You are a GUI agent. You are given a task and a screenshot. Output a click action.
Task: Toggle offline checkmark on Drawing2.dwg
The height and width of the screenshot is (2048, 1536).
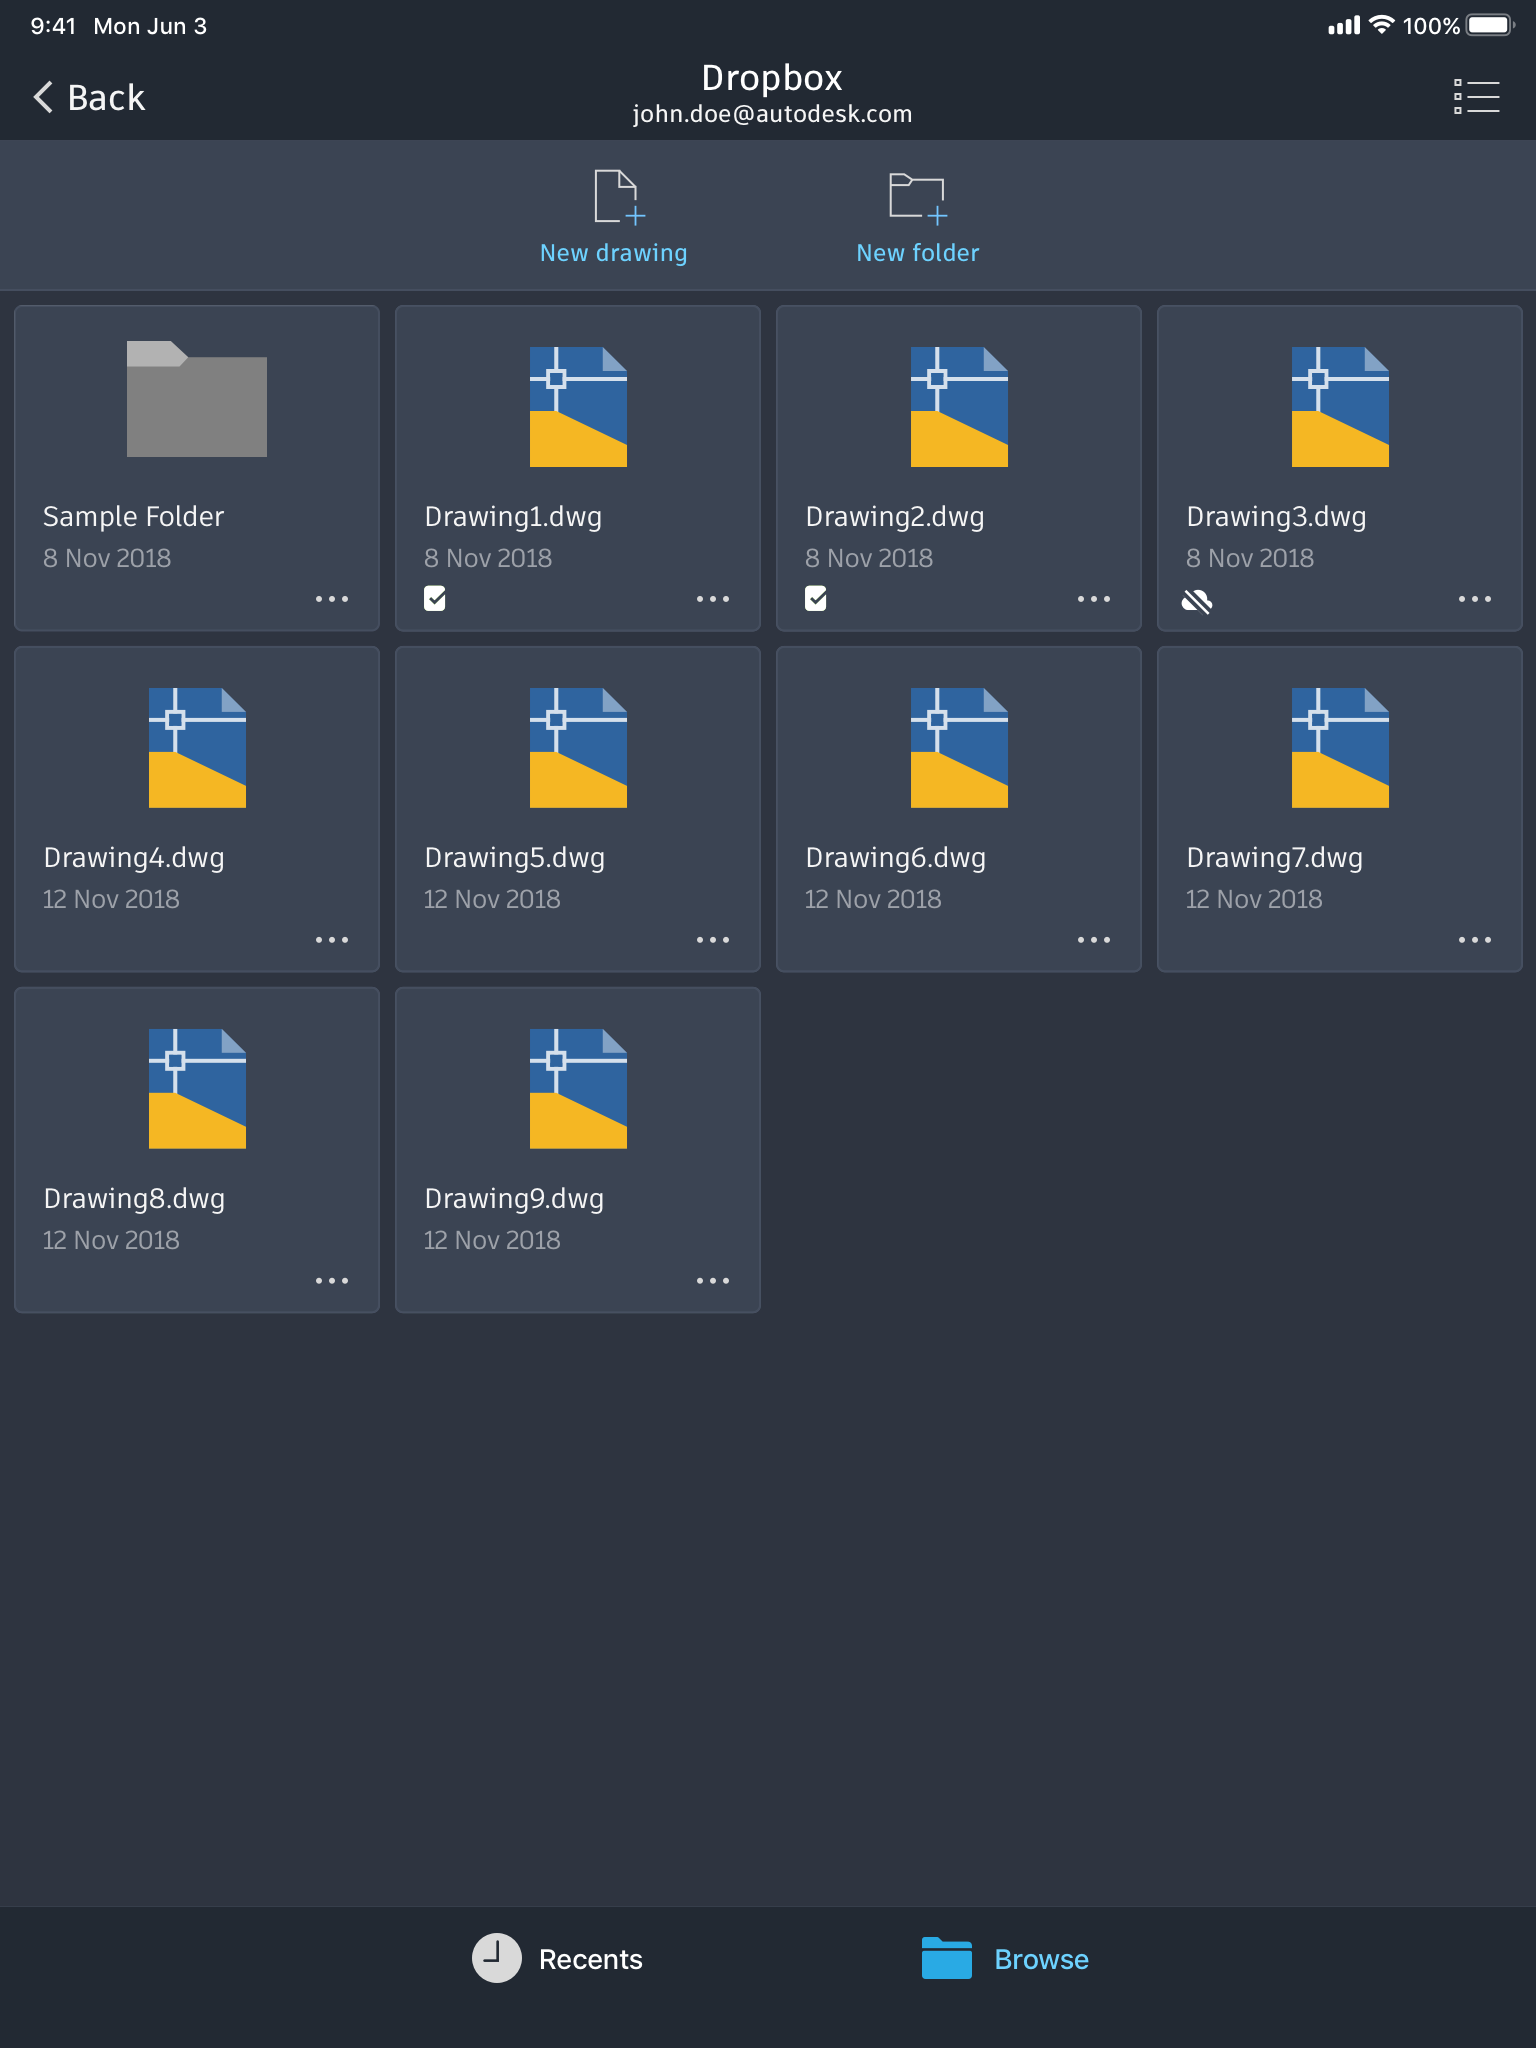coord(816,599)
